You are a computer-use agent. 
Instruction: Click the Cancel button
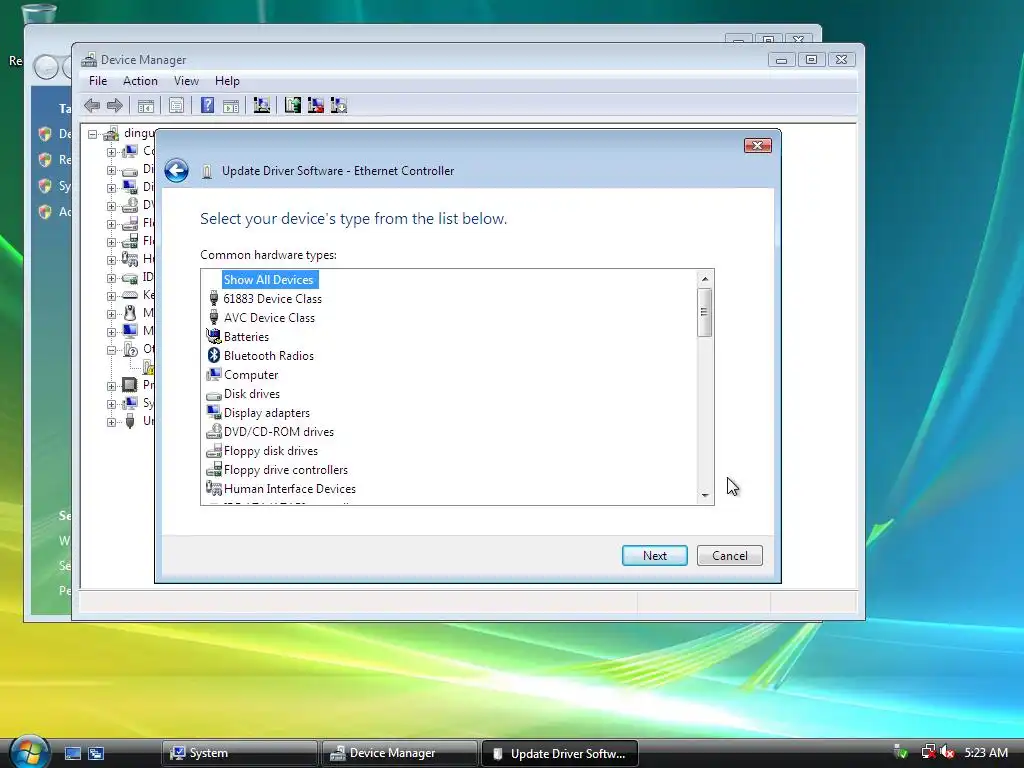tap(729, 556)
